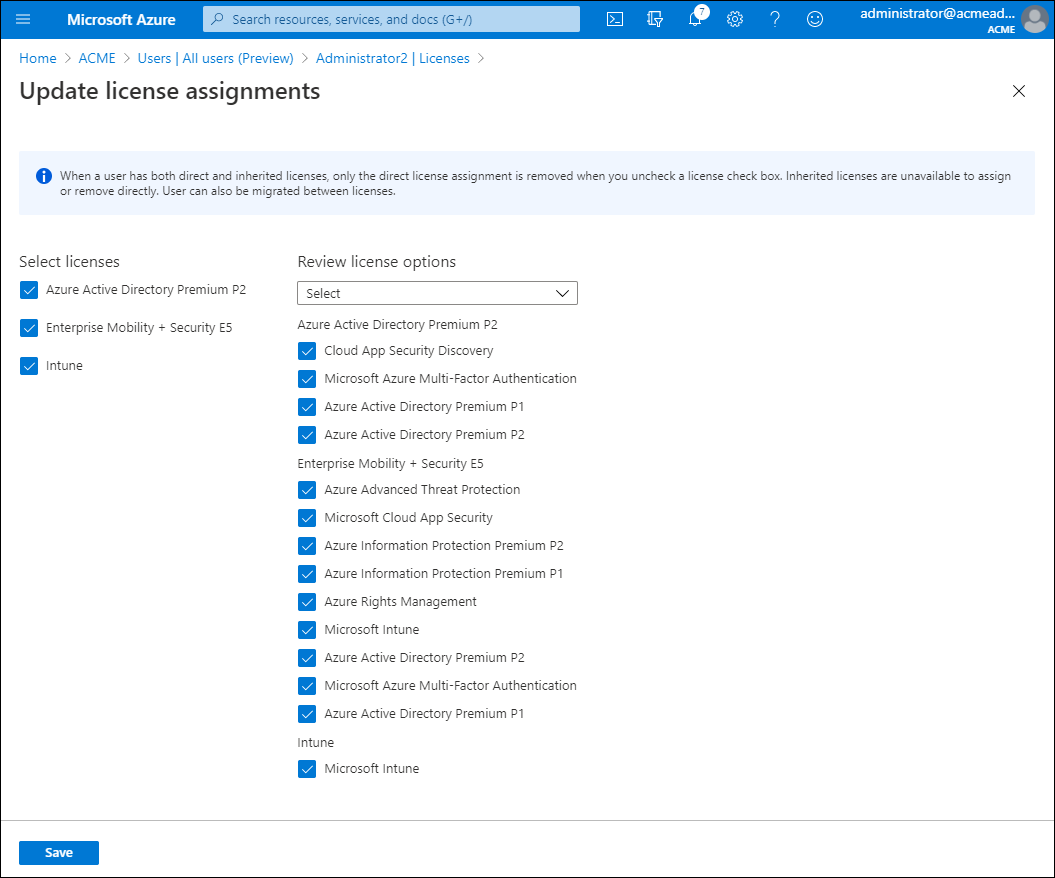Uncheck the Intune license checkbox
The image size is (1055, 878).
[29, 366]
